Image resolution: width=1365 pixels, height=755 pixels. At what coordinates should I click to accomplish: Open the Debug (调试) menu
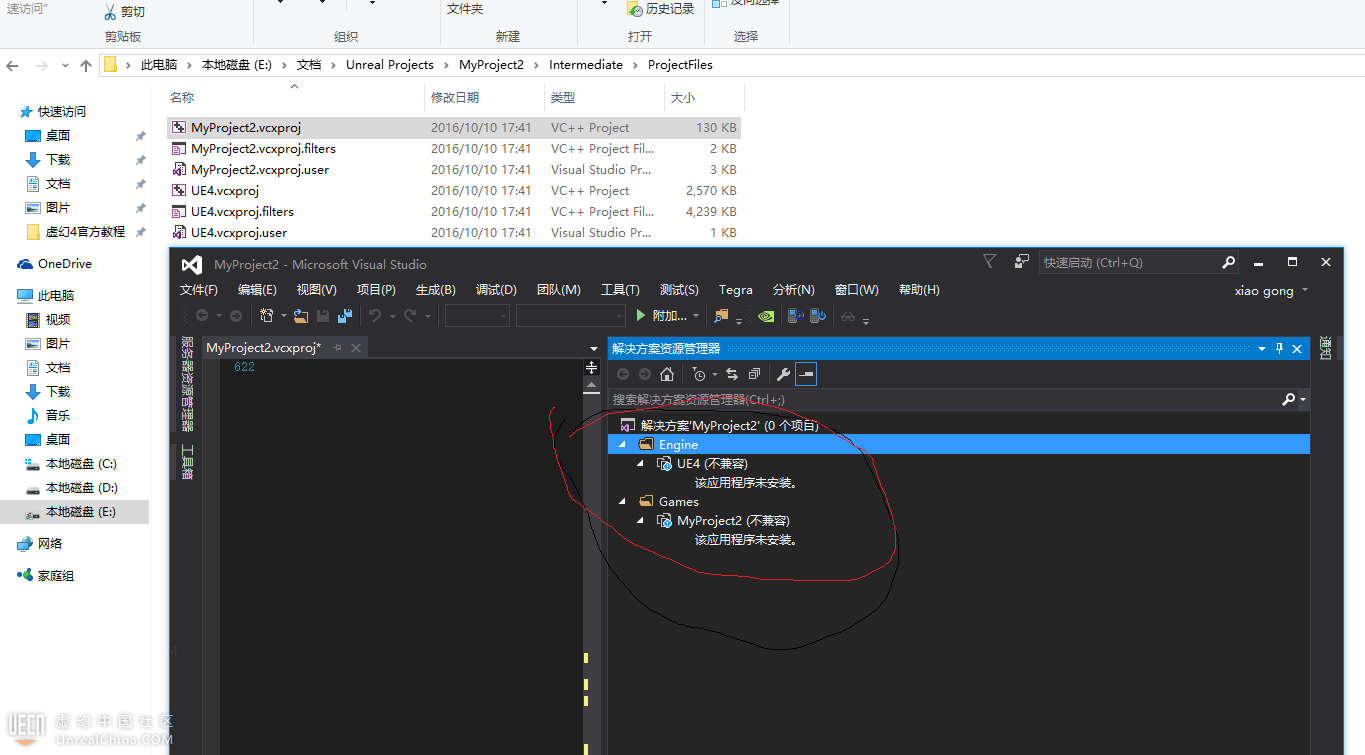click(x=496, y=290)
